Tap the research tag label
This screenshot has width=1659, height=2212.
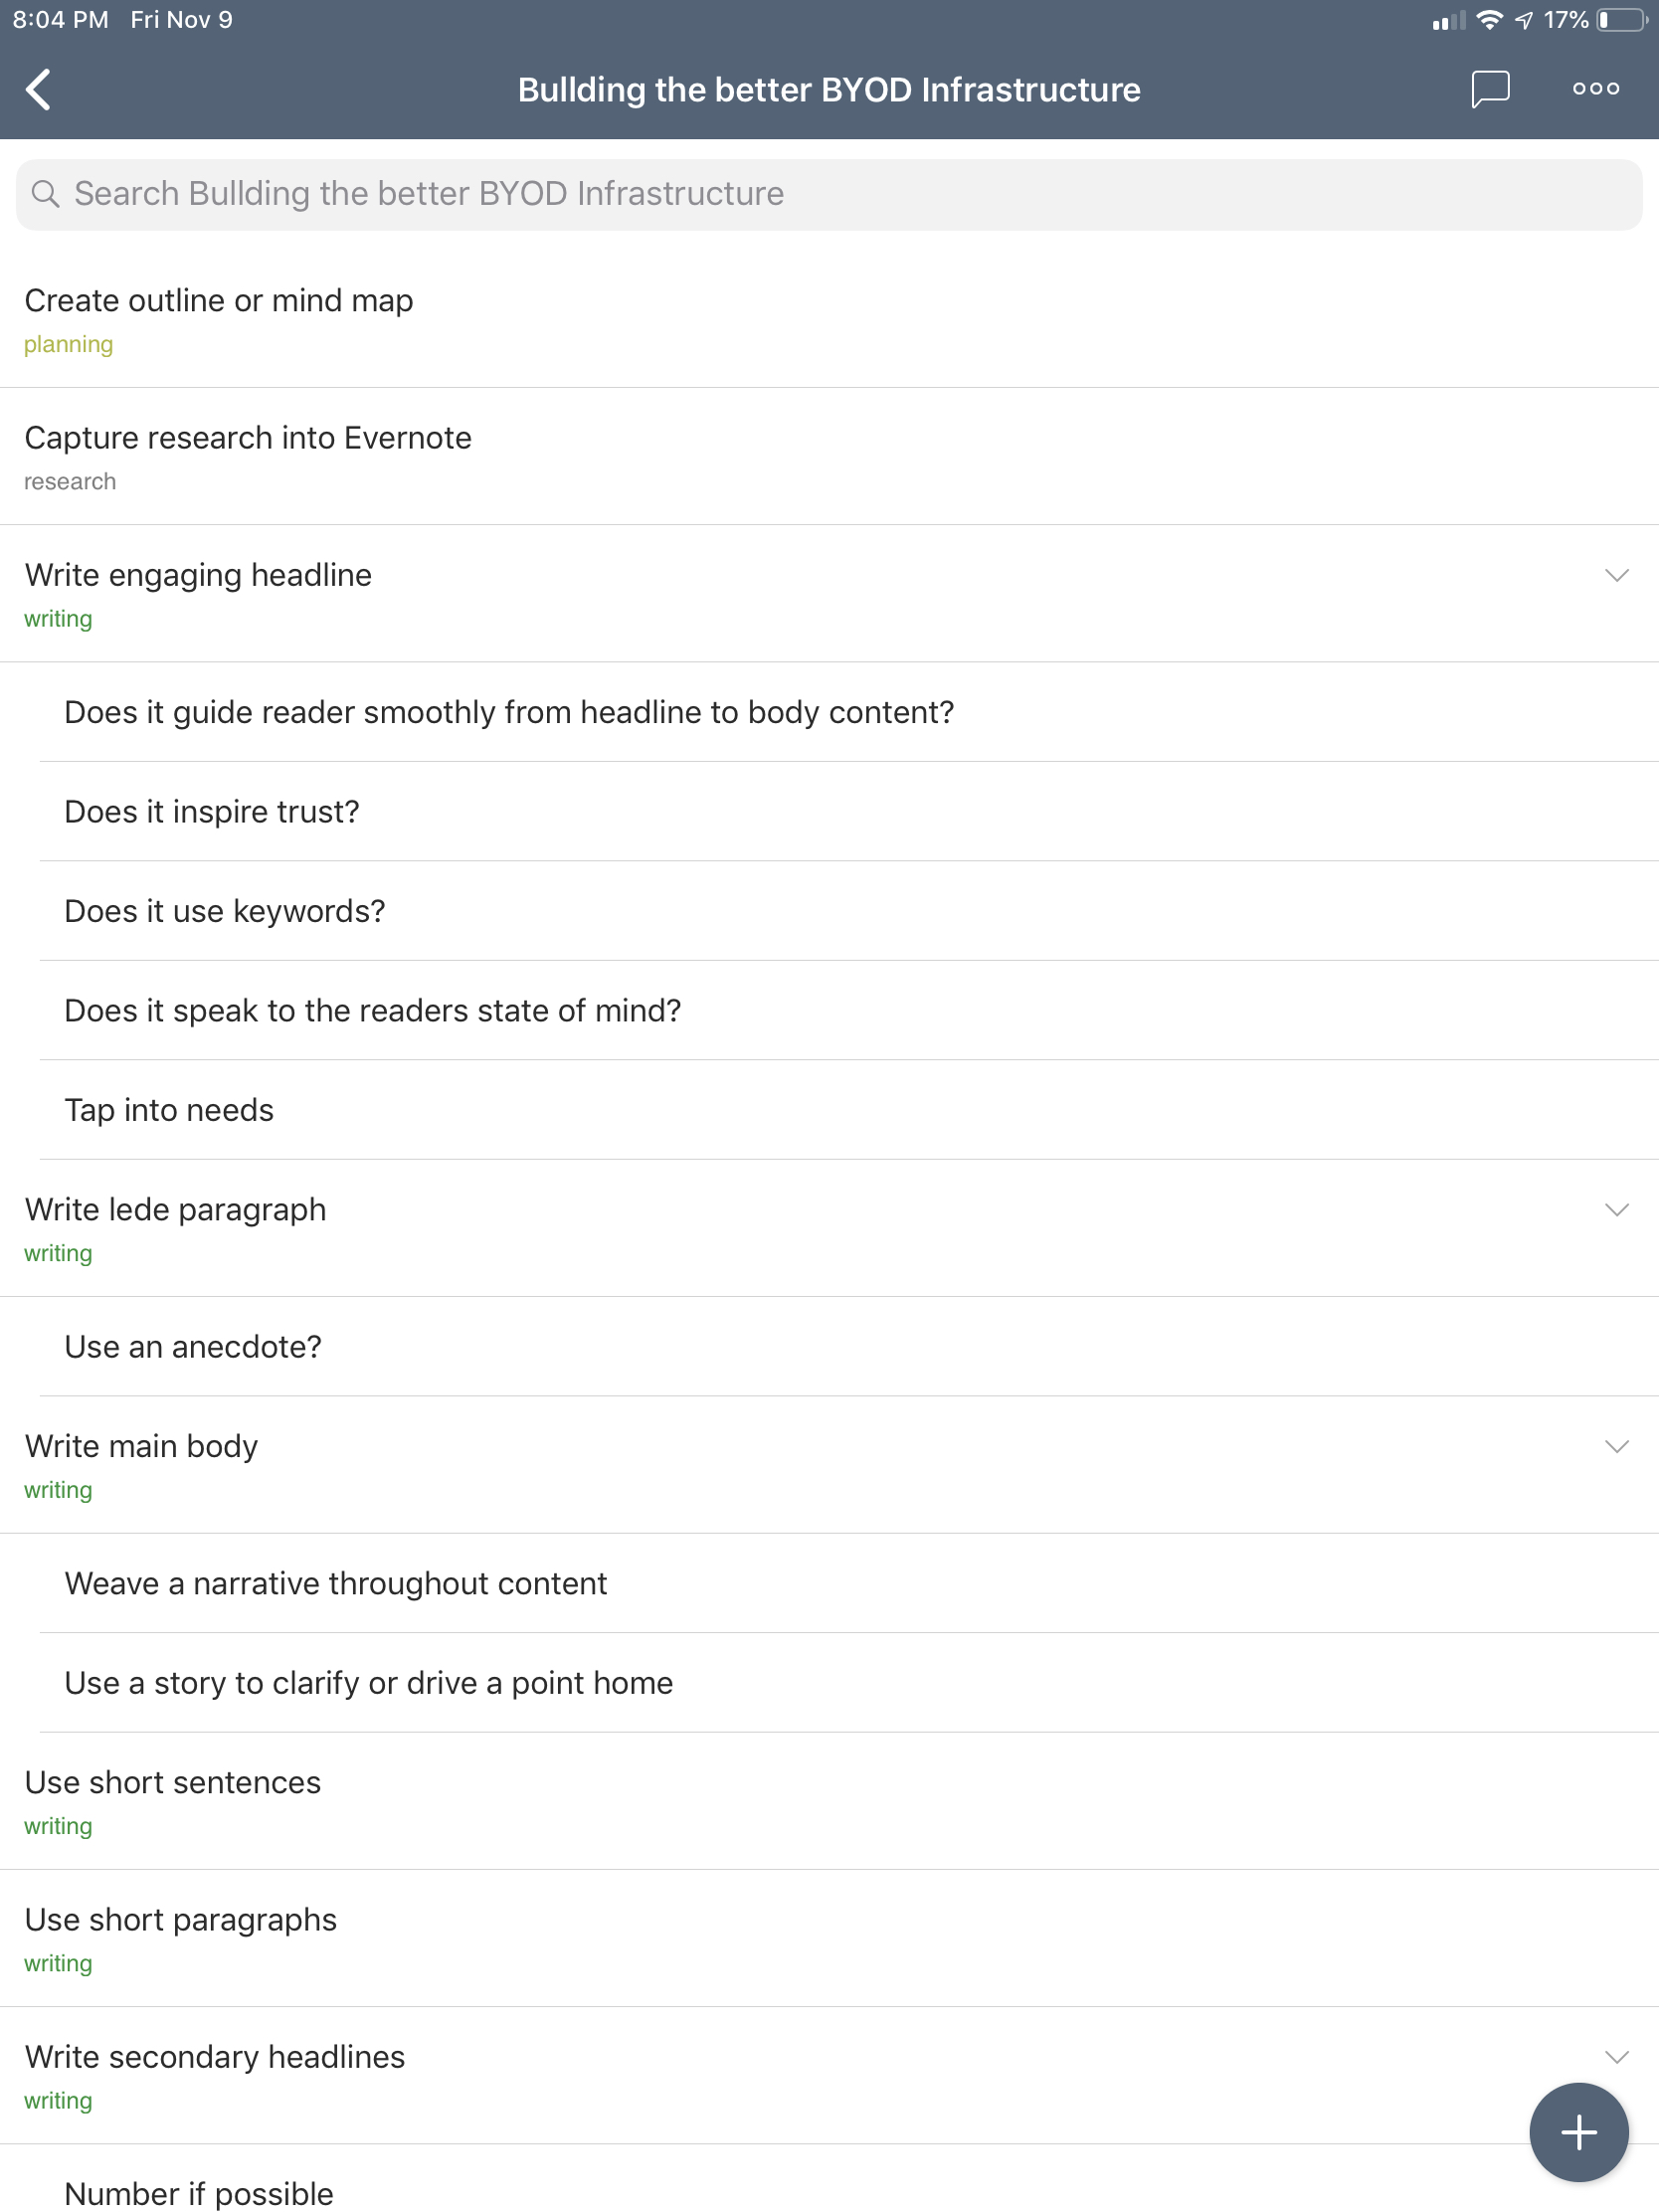(70, 482)
